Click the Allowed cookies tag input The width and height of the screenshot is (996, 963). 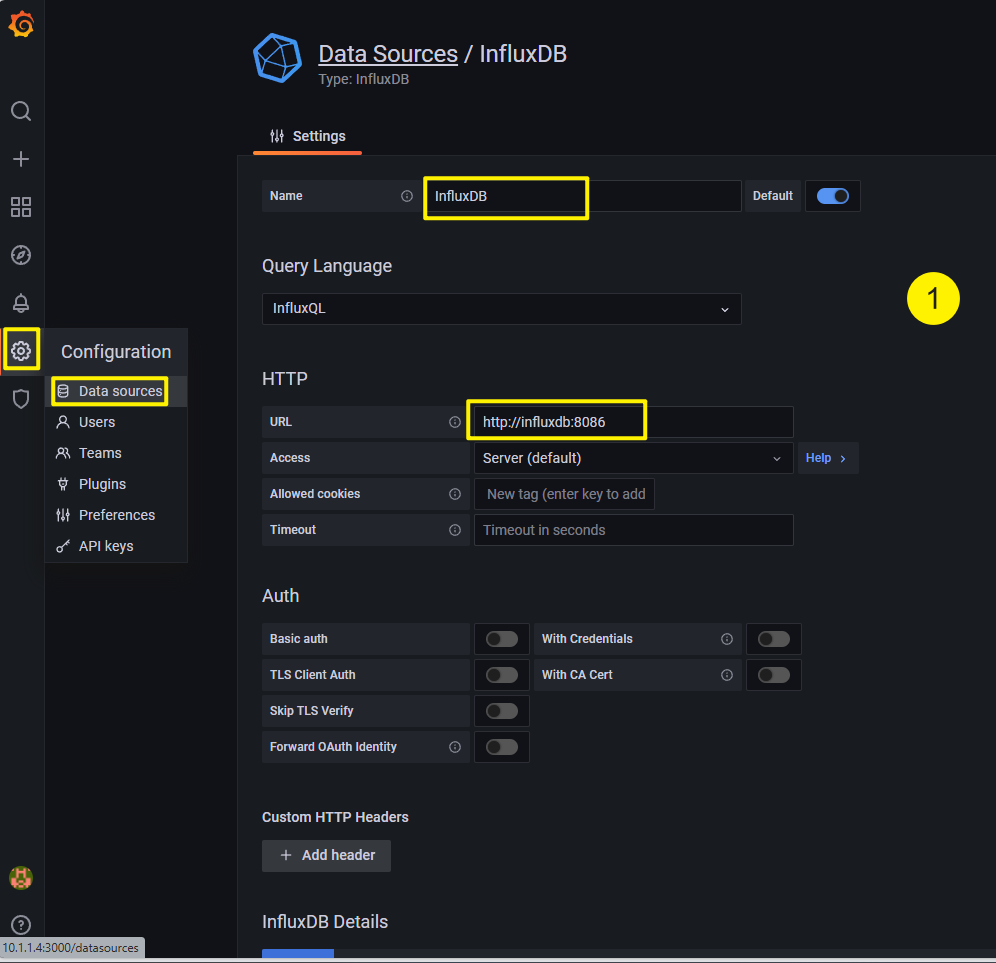point(565,494)
